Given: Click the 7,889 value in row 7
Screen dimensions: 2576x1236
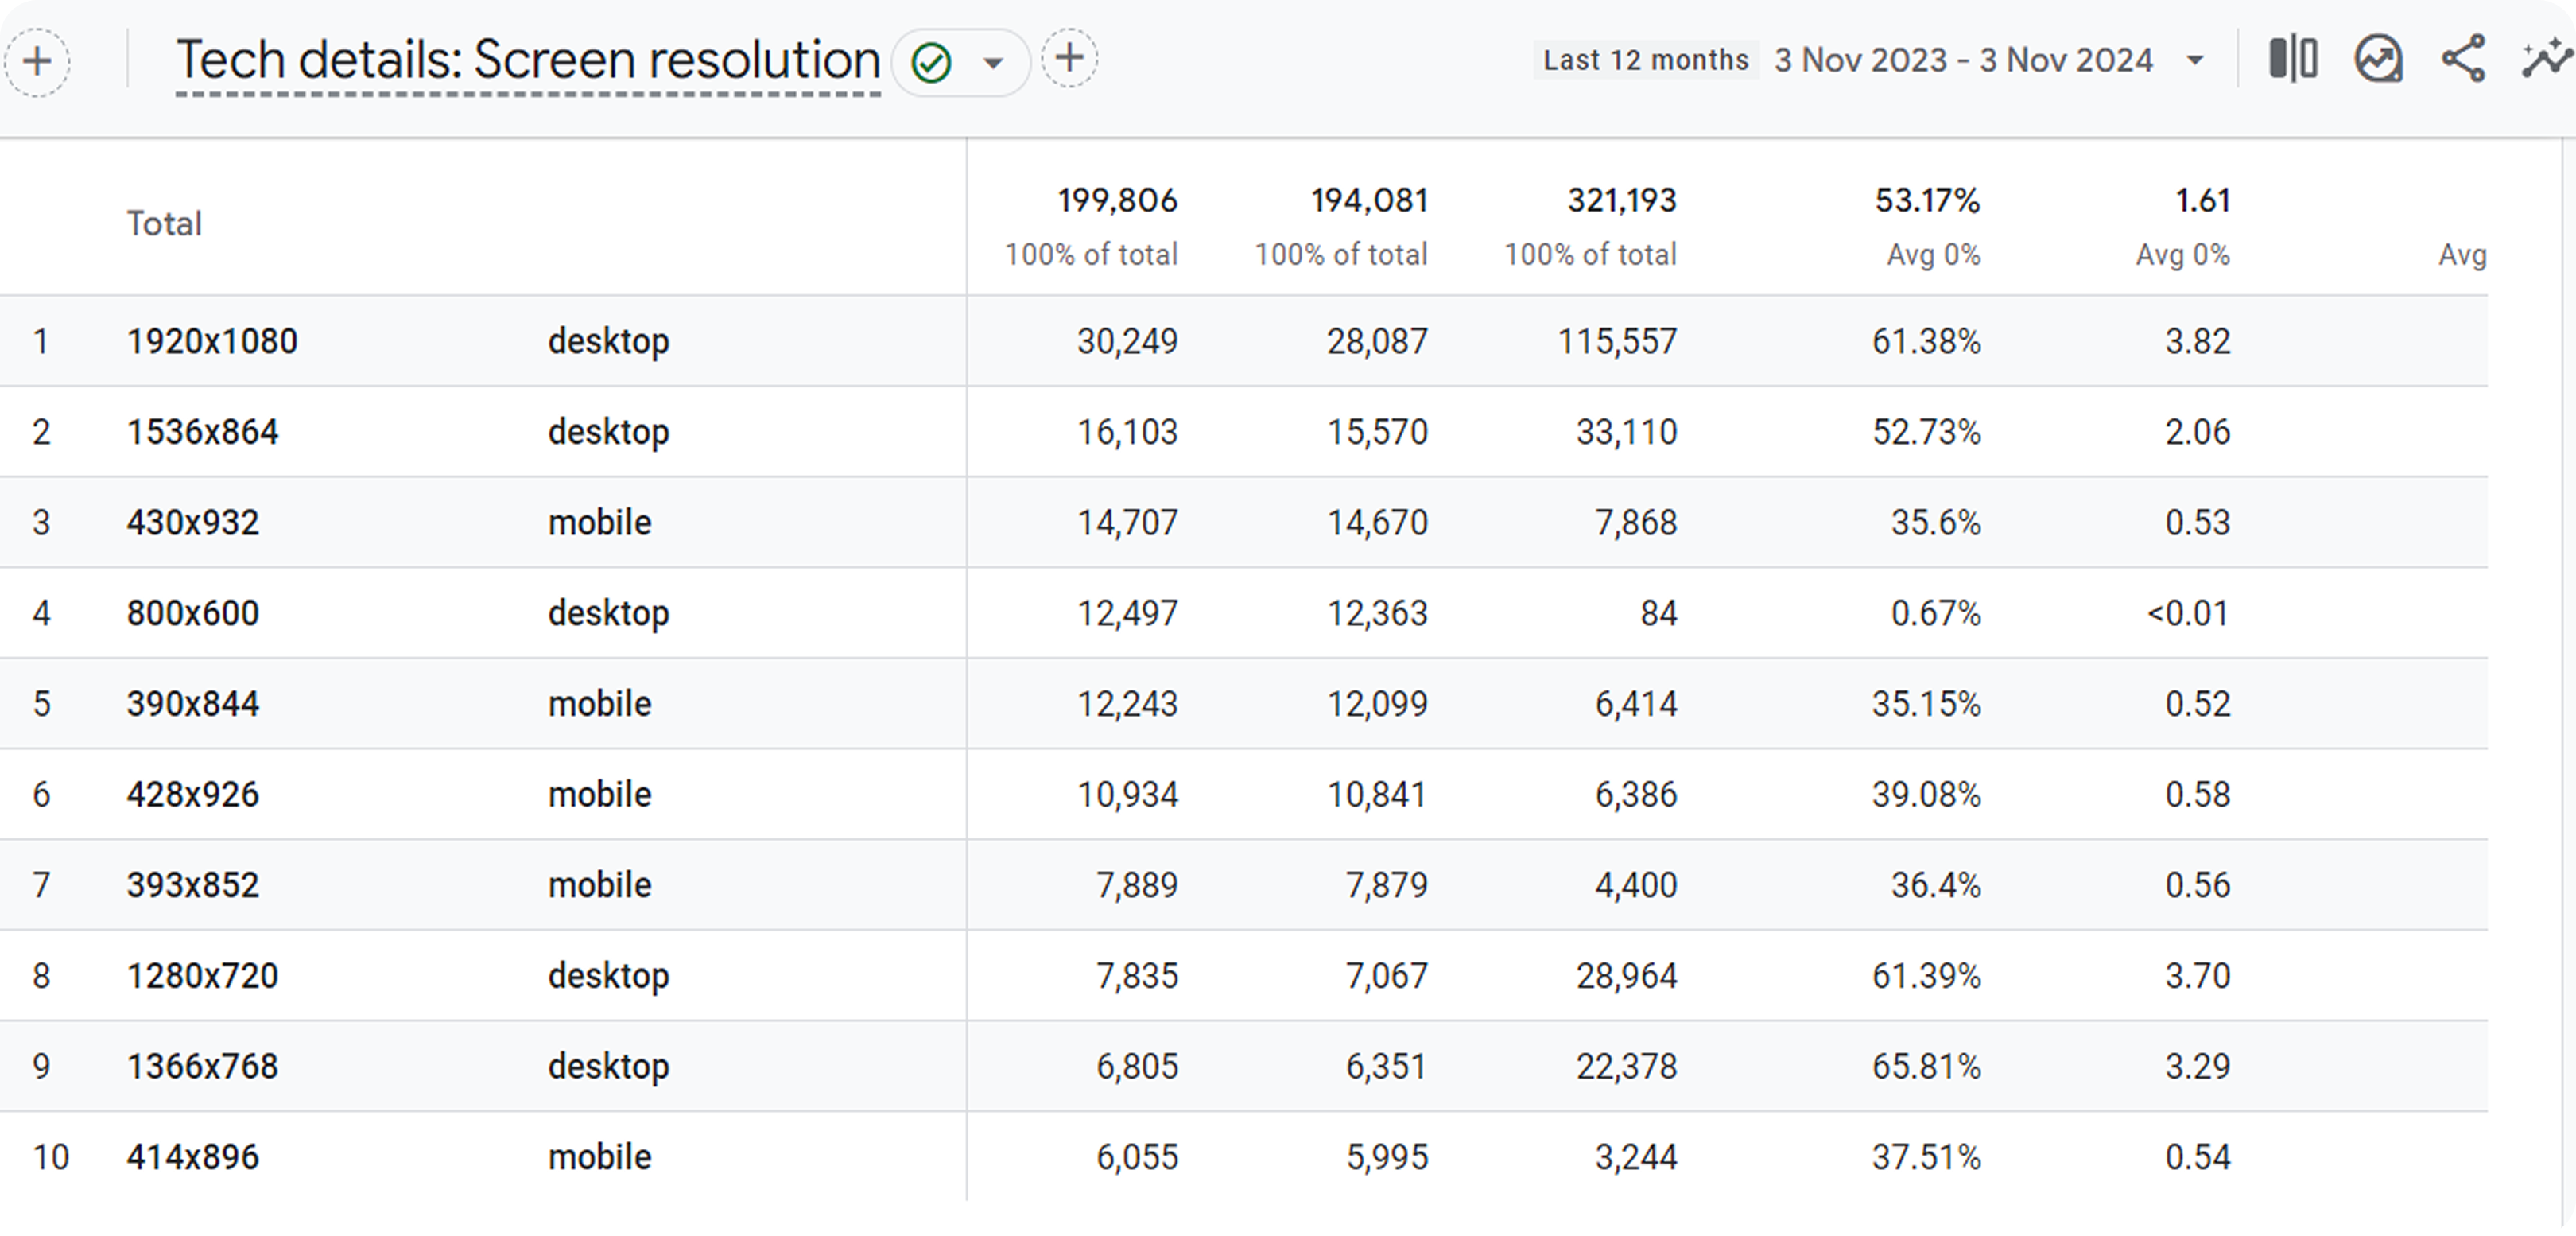Looking at the screenshot, I should click(1137, 885).
